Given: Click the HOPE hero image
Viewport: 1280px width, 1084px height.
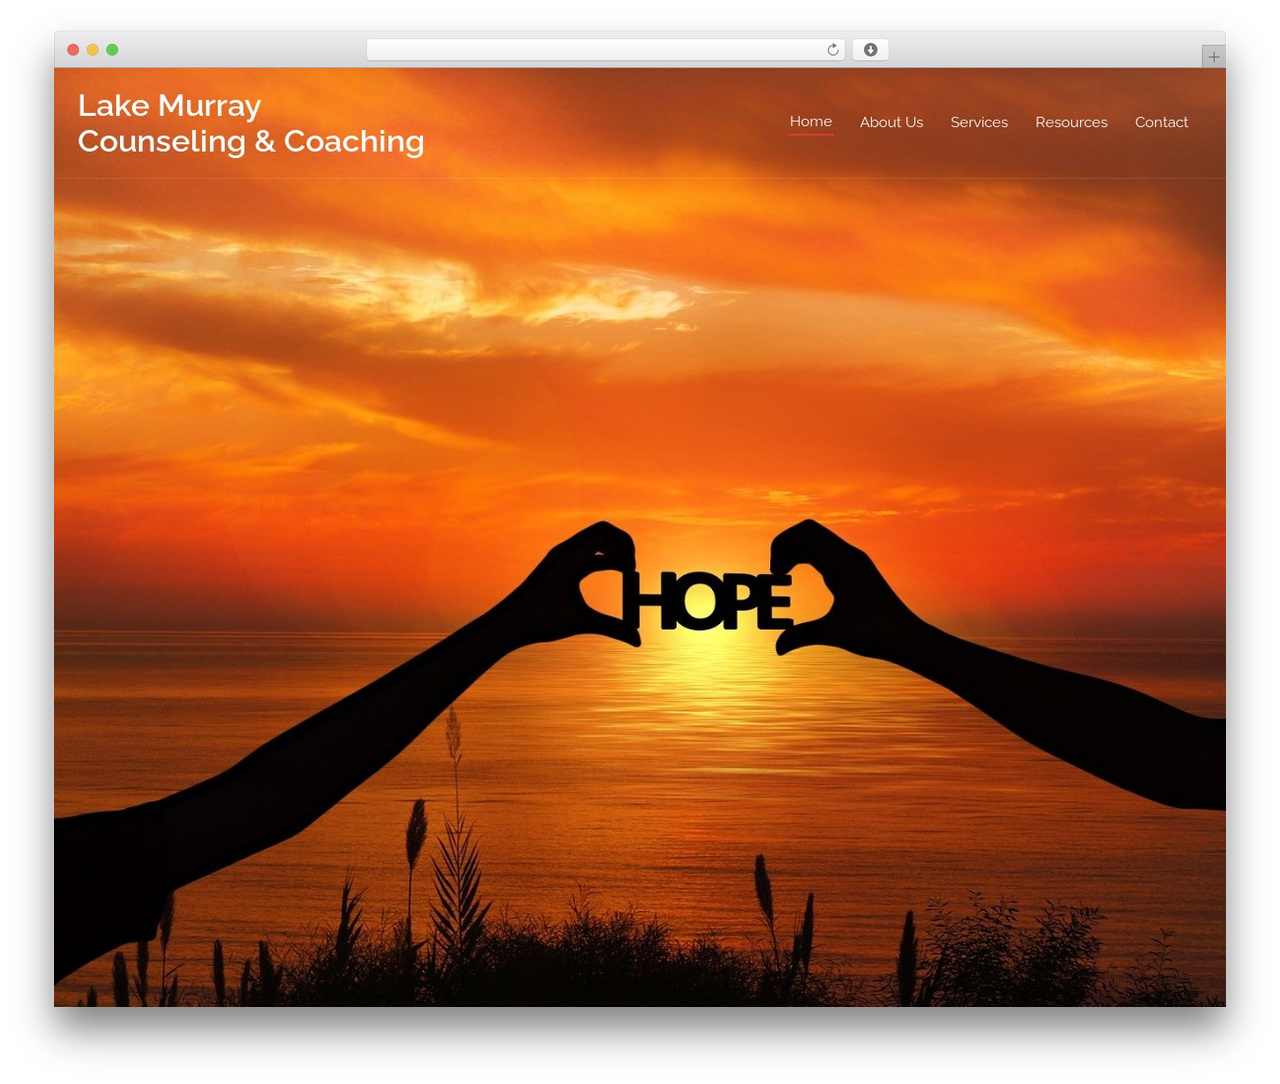Looking at the screenshot, I should (x=640, y=537).
